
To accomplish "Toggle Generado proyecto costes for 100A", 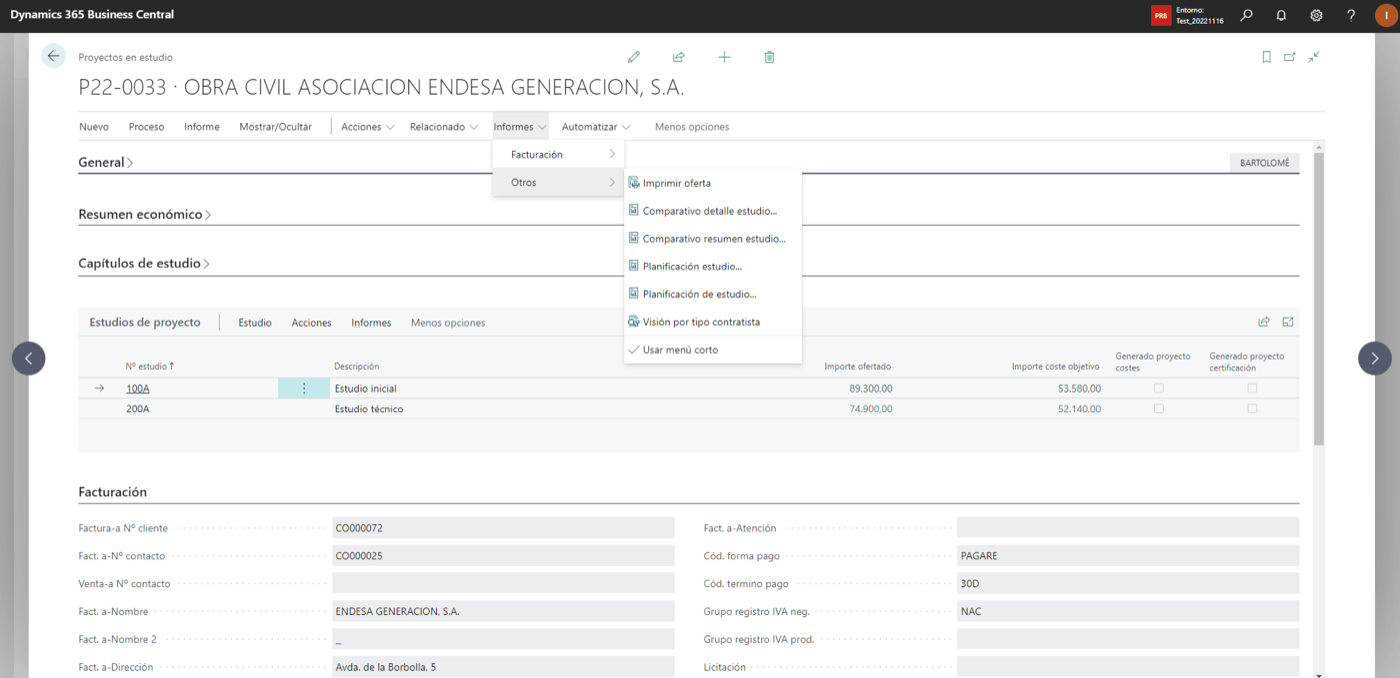I will coord(1158,388).
